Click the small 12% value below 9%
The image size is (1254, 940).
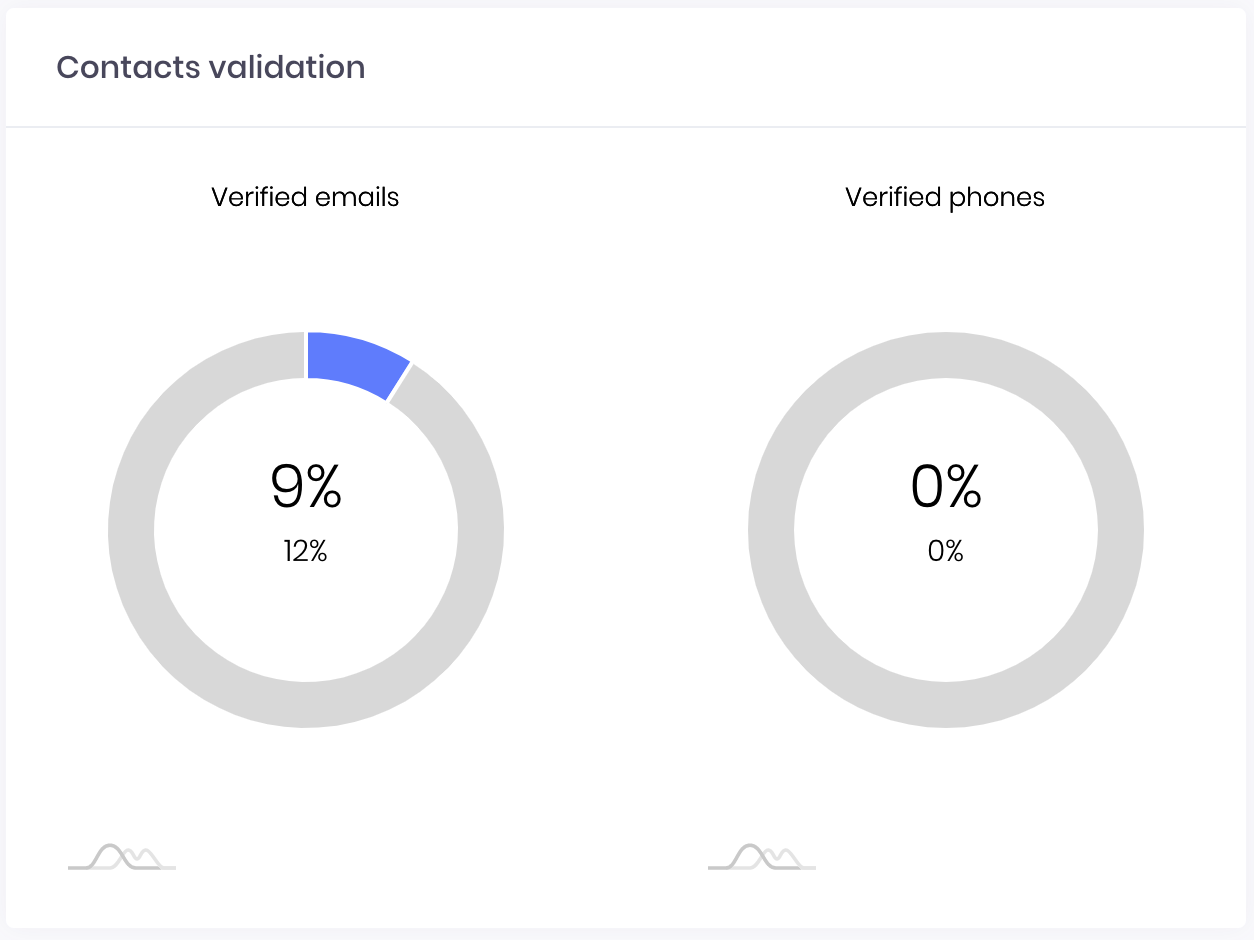coord(305,551)
